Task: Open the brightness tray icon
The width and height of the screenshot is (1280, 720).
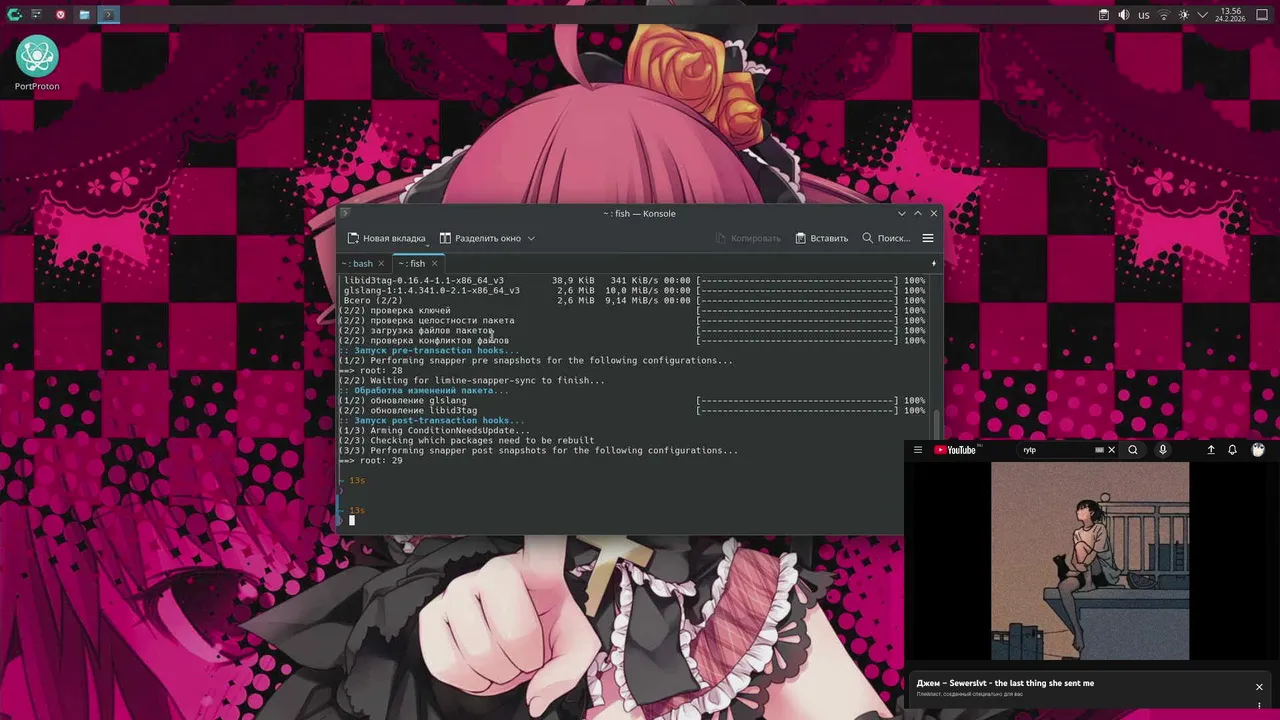Action: click(x=1184, y=15)
